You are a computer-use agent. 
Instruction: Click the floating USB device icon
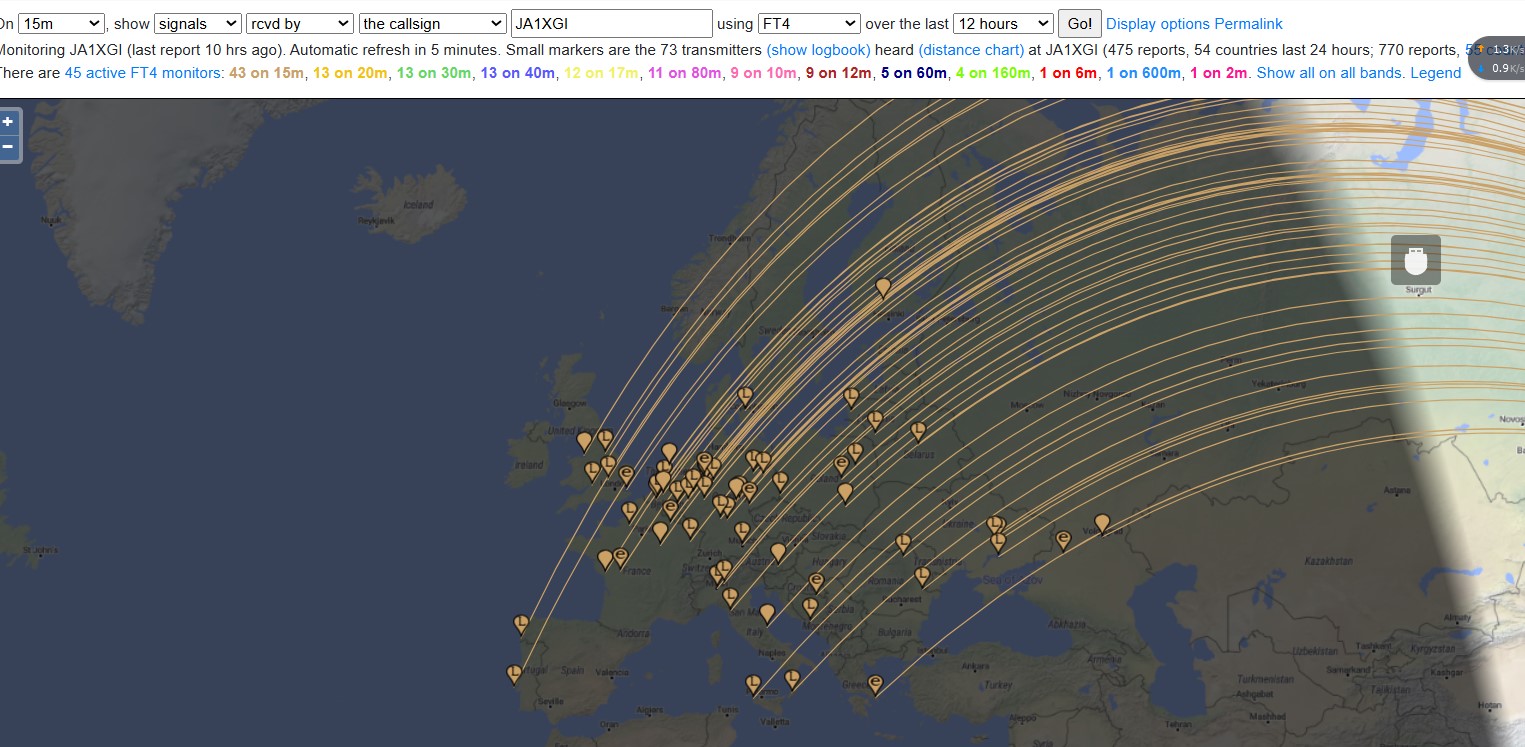pyautogui.click(x=1415, y=260)
